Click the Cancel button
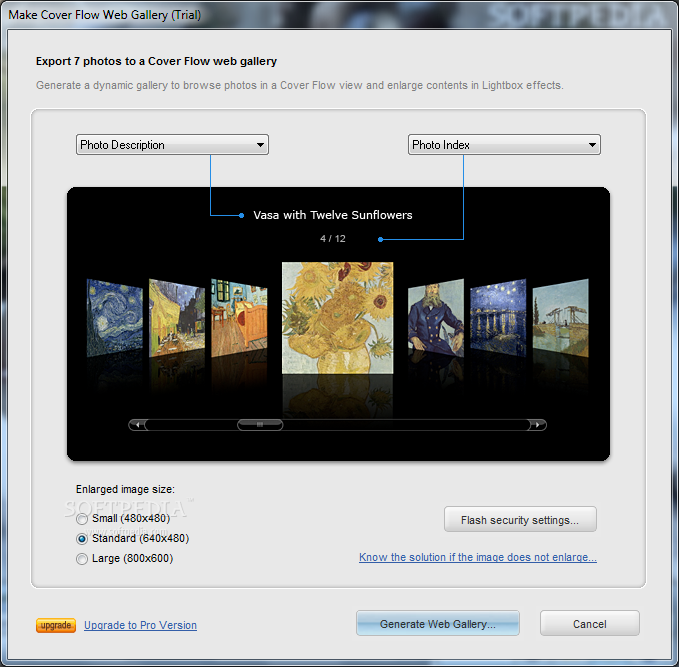This screenshot has height=667, width=679. [589, 624]
